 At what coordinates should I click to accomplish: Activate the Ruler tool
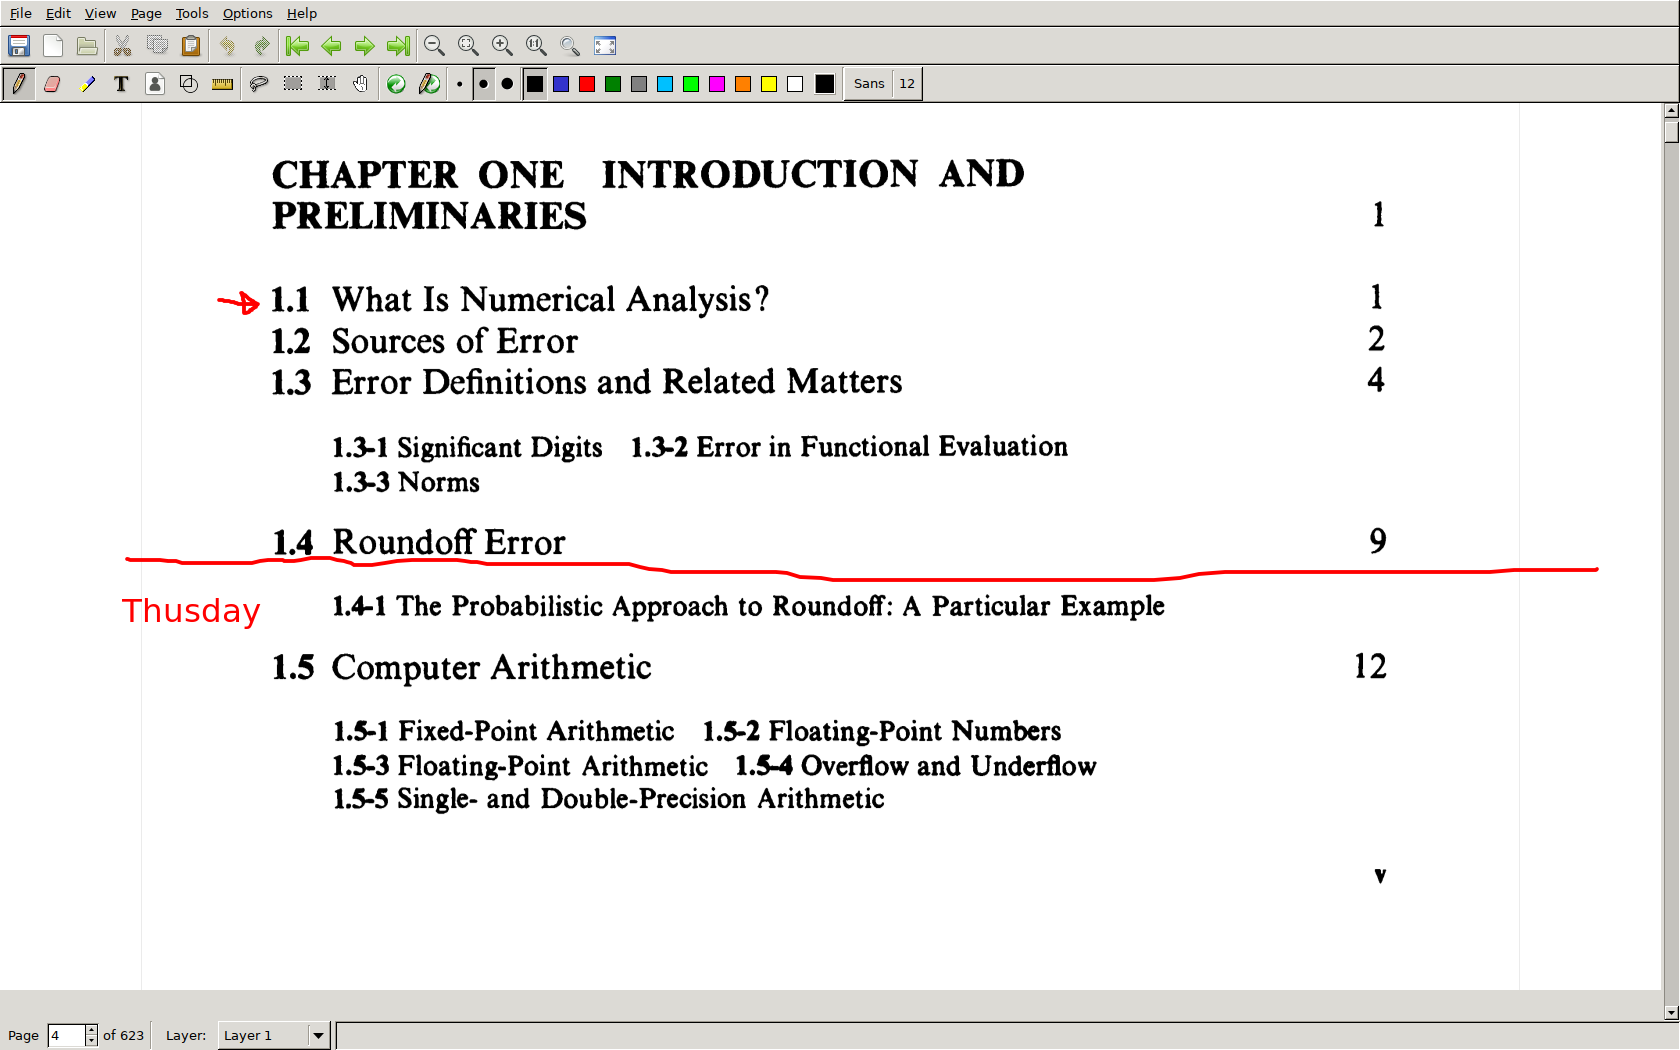(x=222, y=84)
